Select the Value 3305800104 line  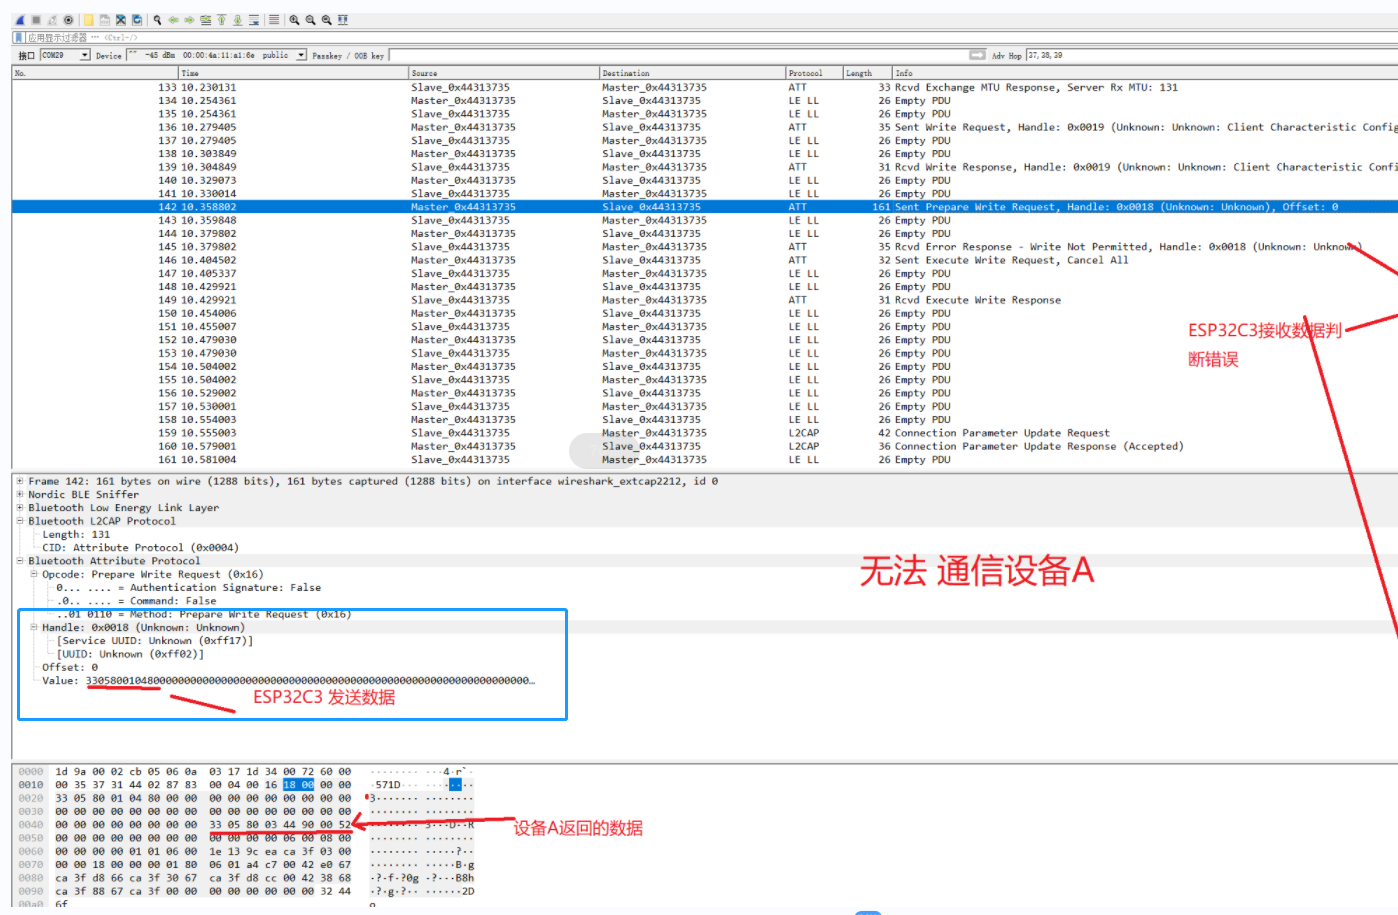coord(288,681)
